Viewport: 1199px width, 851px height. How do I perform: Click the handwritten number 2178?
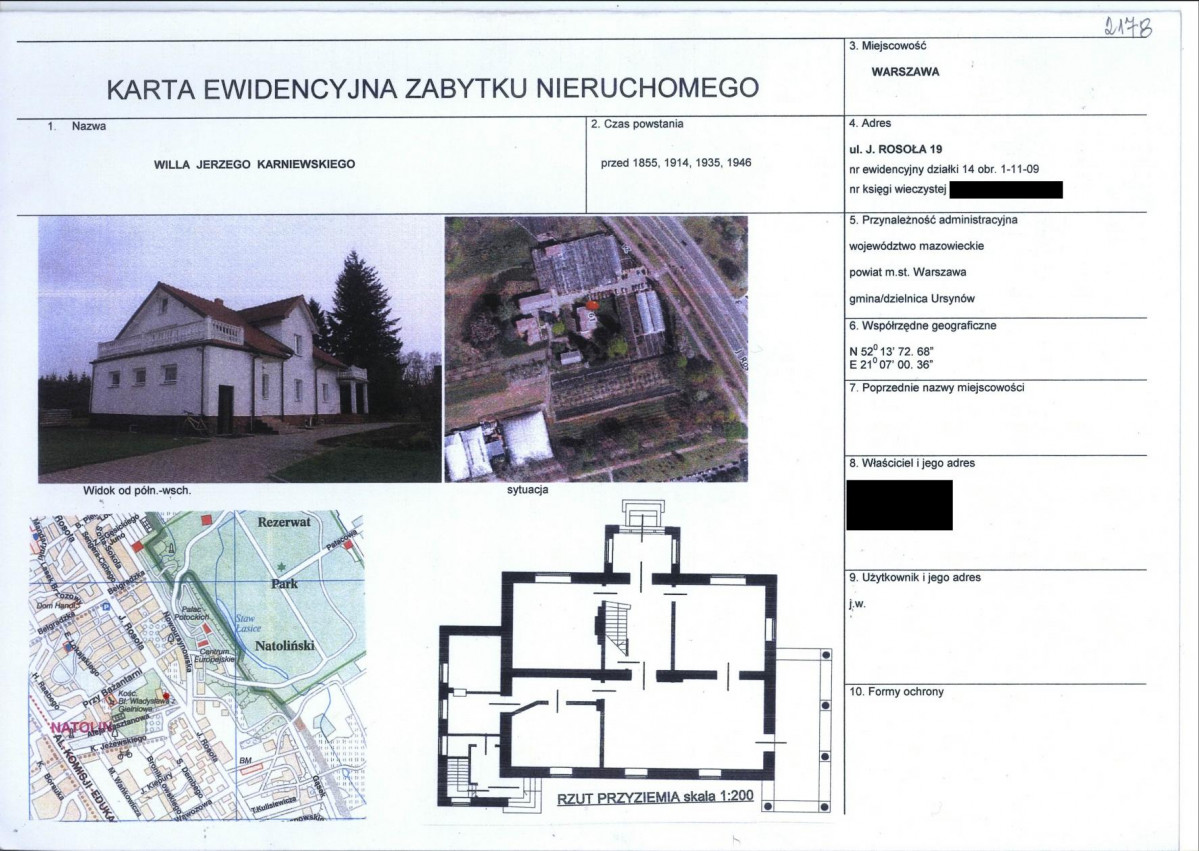pos(1128,27)
